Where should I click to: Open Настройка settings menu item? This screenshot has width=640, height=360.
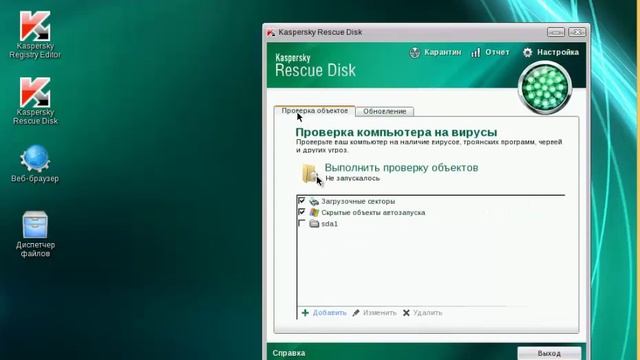click(558, 52)
